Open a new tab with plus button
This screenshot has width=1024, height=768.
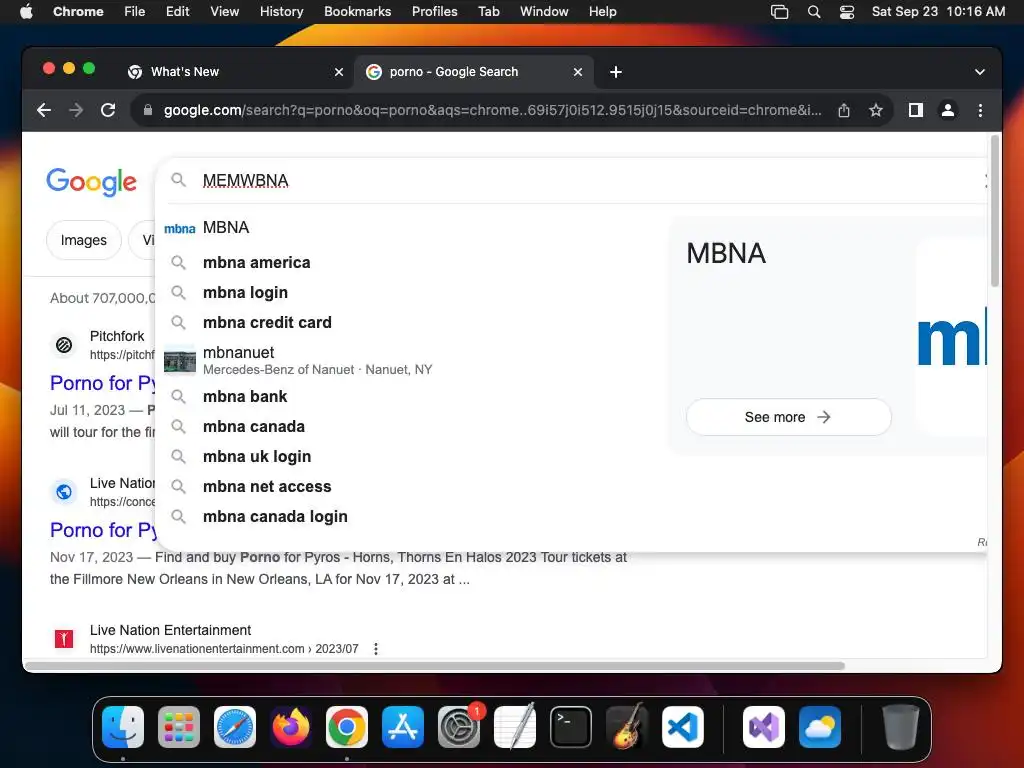(615, 72)
